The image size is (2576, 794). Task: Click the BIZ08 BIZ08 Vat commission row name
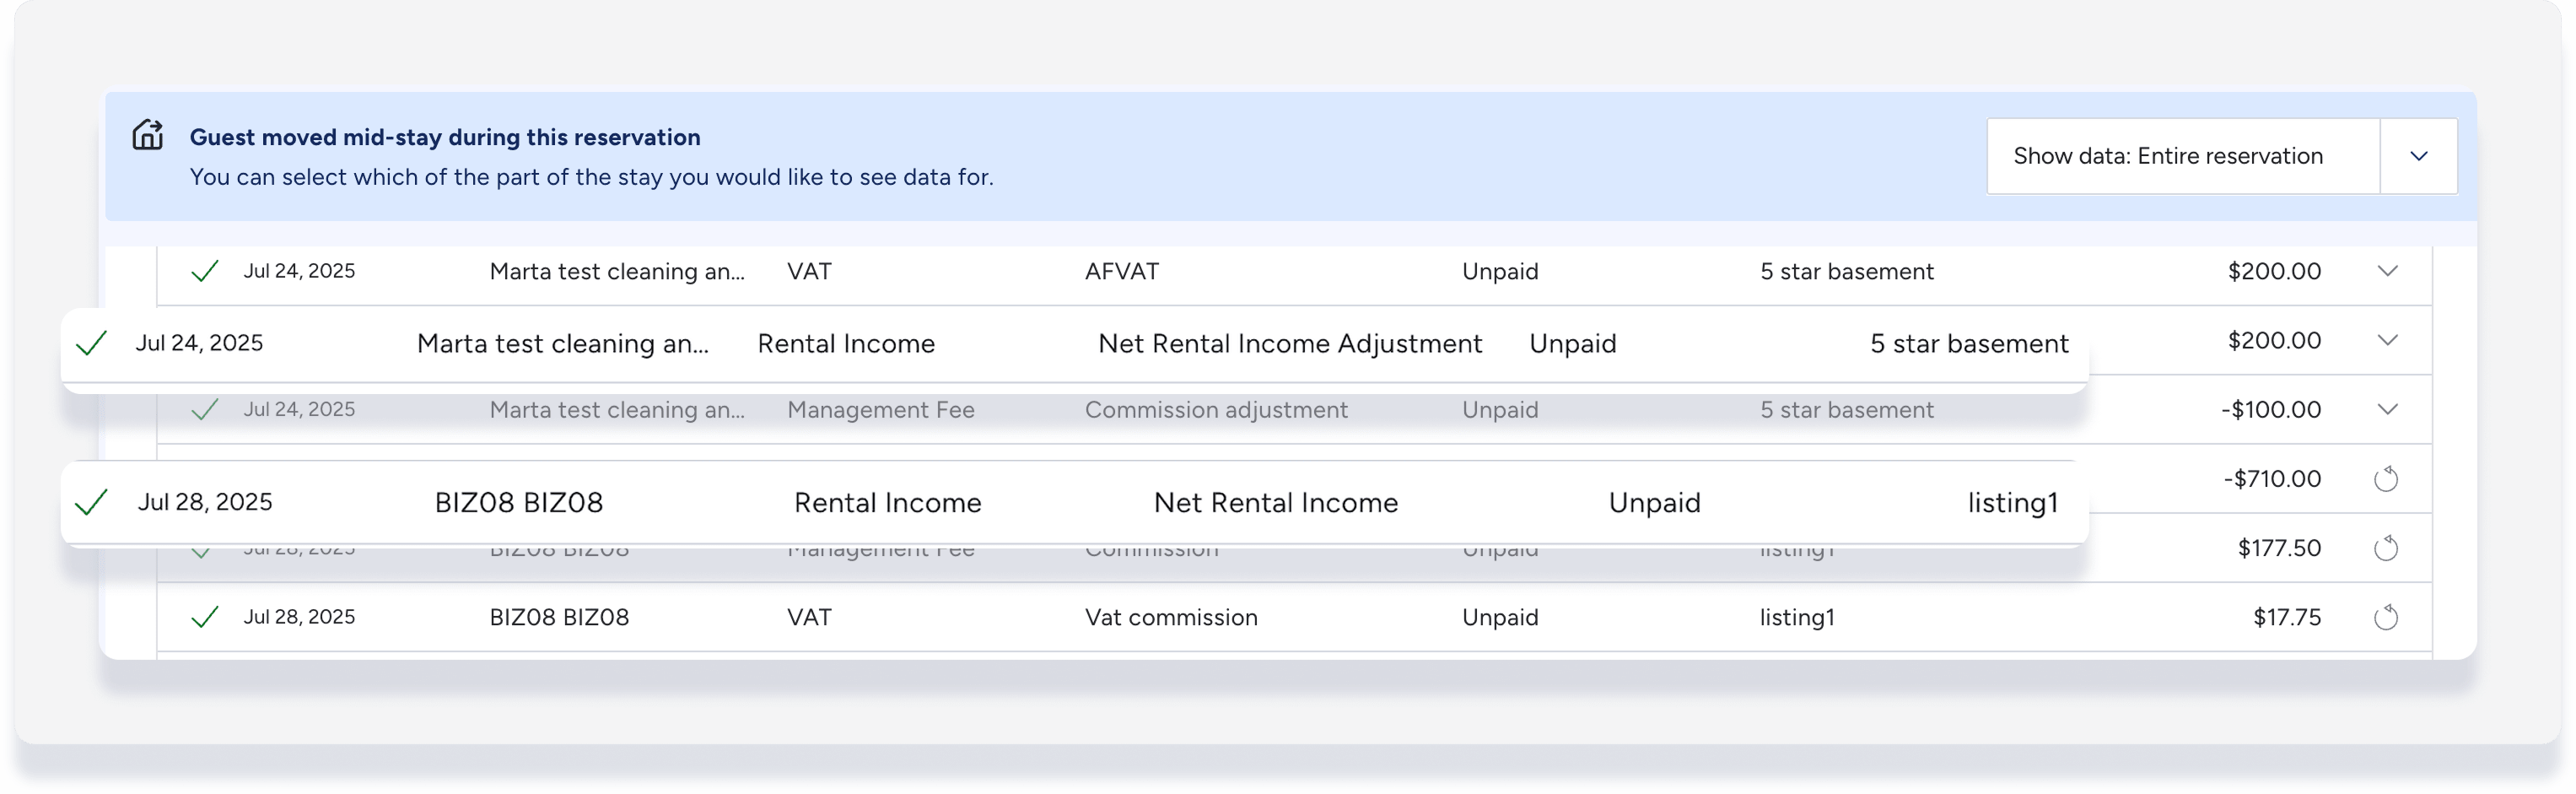(x=559, y=617)
